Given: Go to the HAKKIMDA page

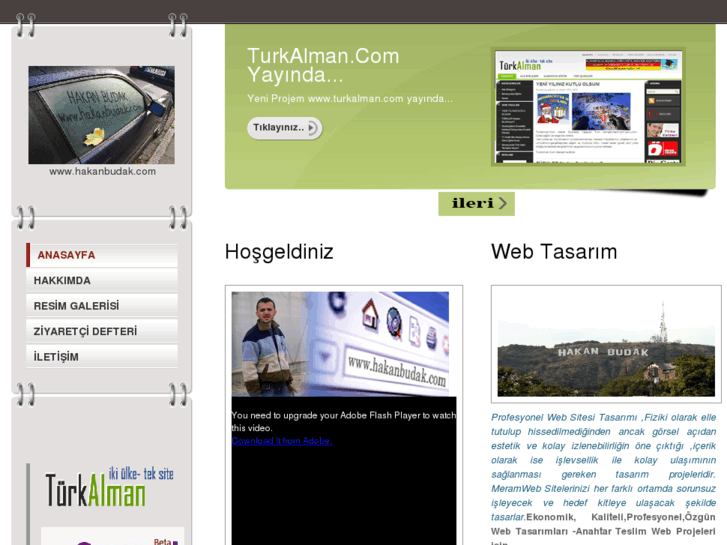Looking at the screenshot, I should pyautogui.click(x=102, y=281).
